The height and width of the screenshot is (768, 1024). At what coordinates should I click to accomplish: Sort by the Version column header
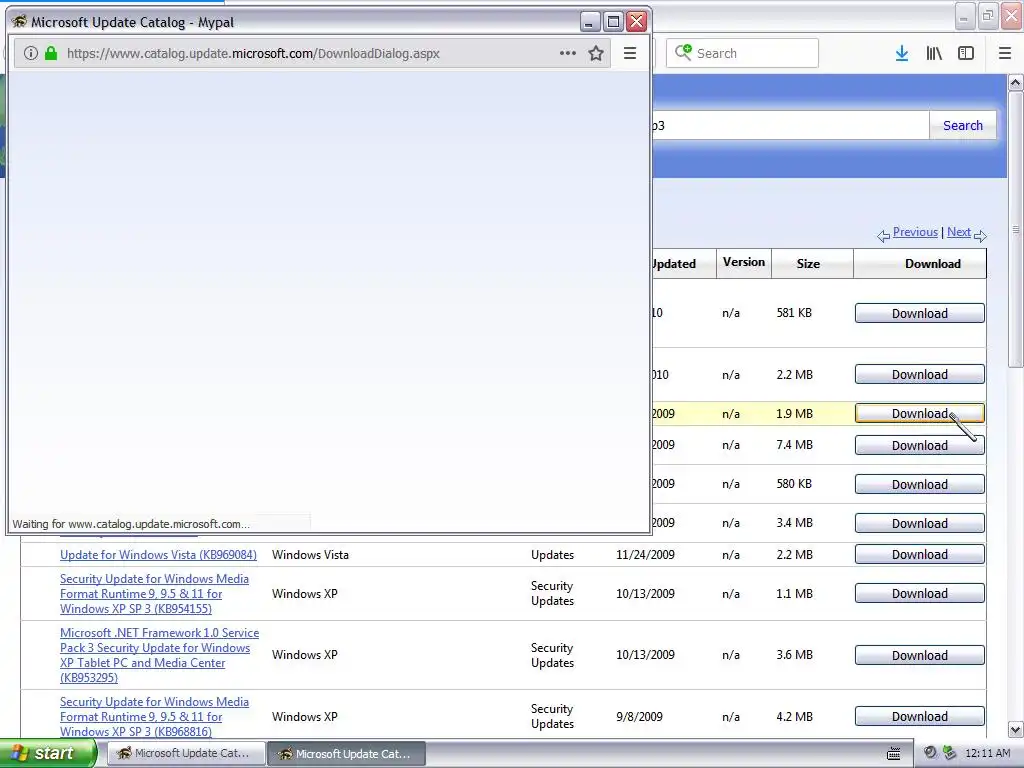743,262
